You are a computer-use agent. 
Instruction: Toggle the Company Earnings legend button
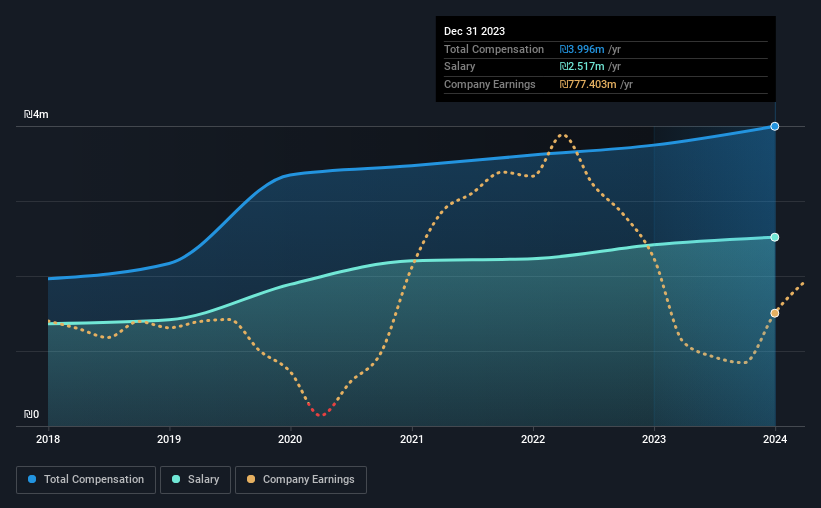point(301,480)
